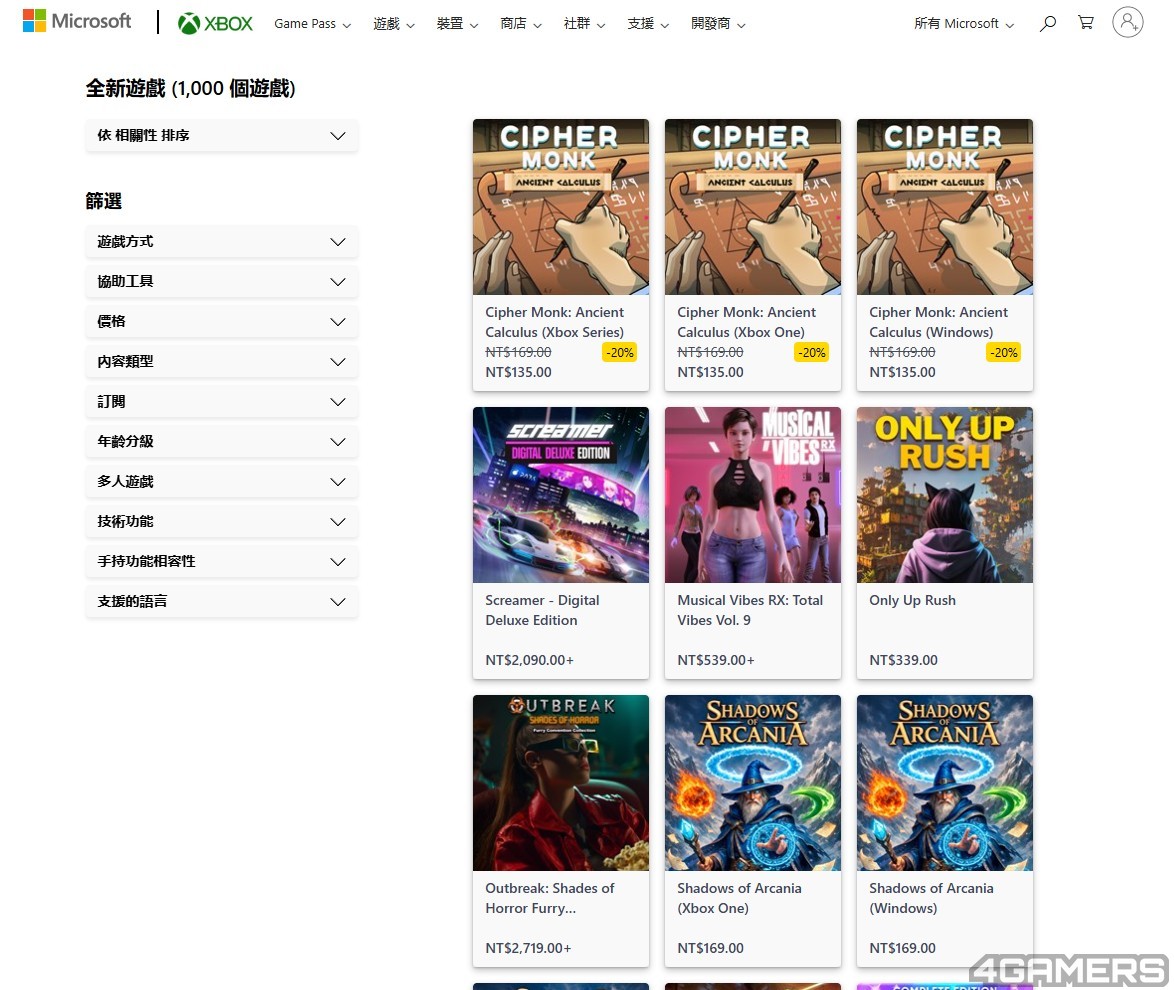Screen dimensions: 1174x990
Task: Expand the 遊戲方式 filter
Action: point(221,242)
